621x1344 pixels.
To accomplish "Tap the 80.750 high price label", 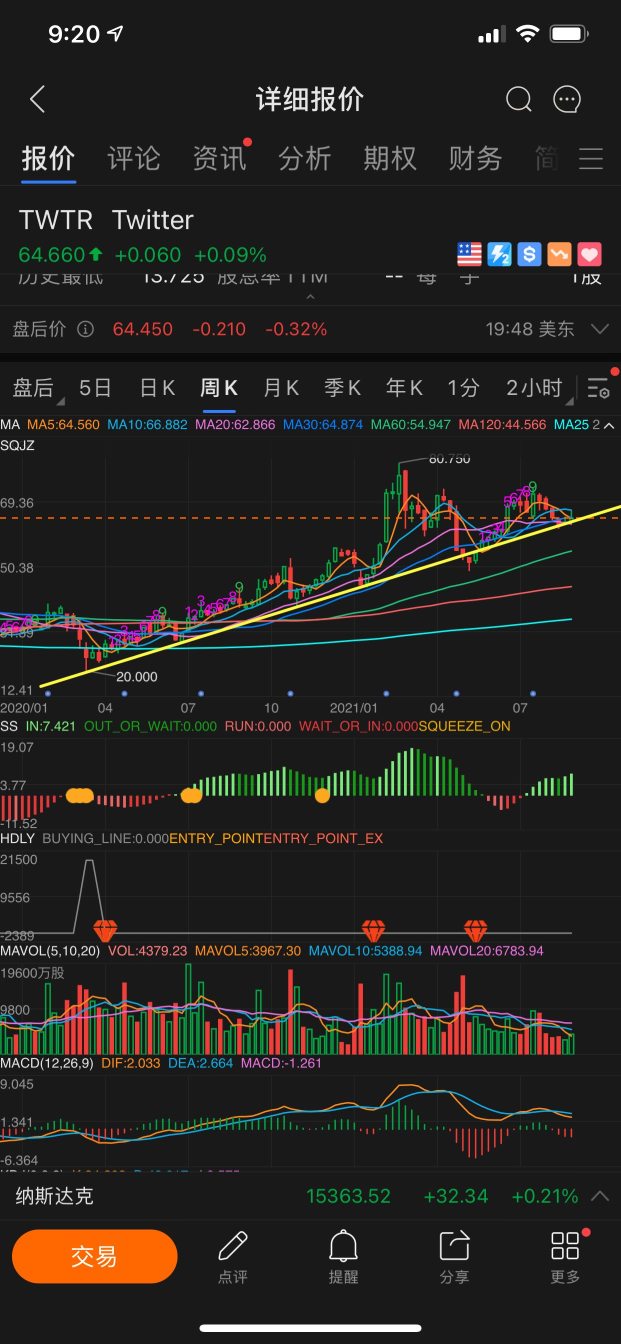I will [449, 459].
